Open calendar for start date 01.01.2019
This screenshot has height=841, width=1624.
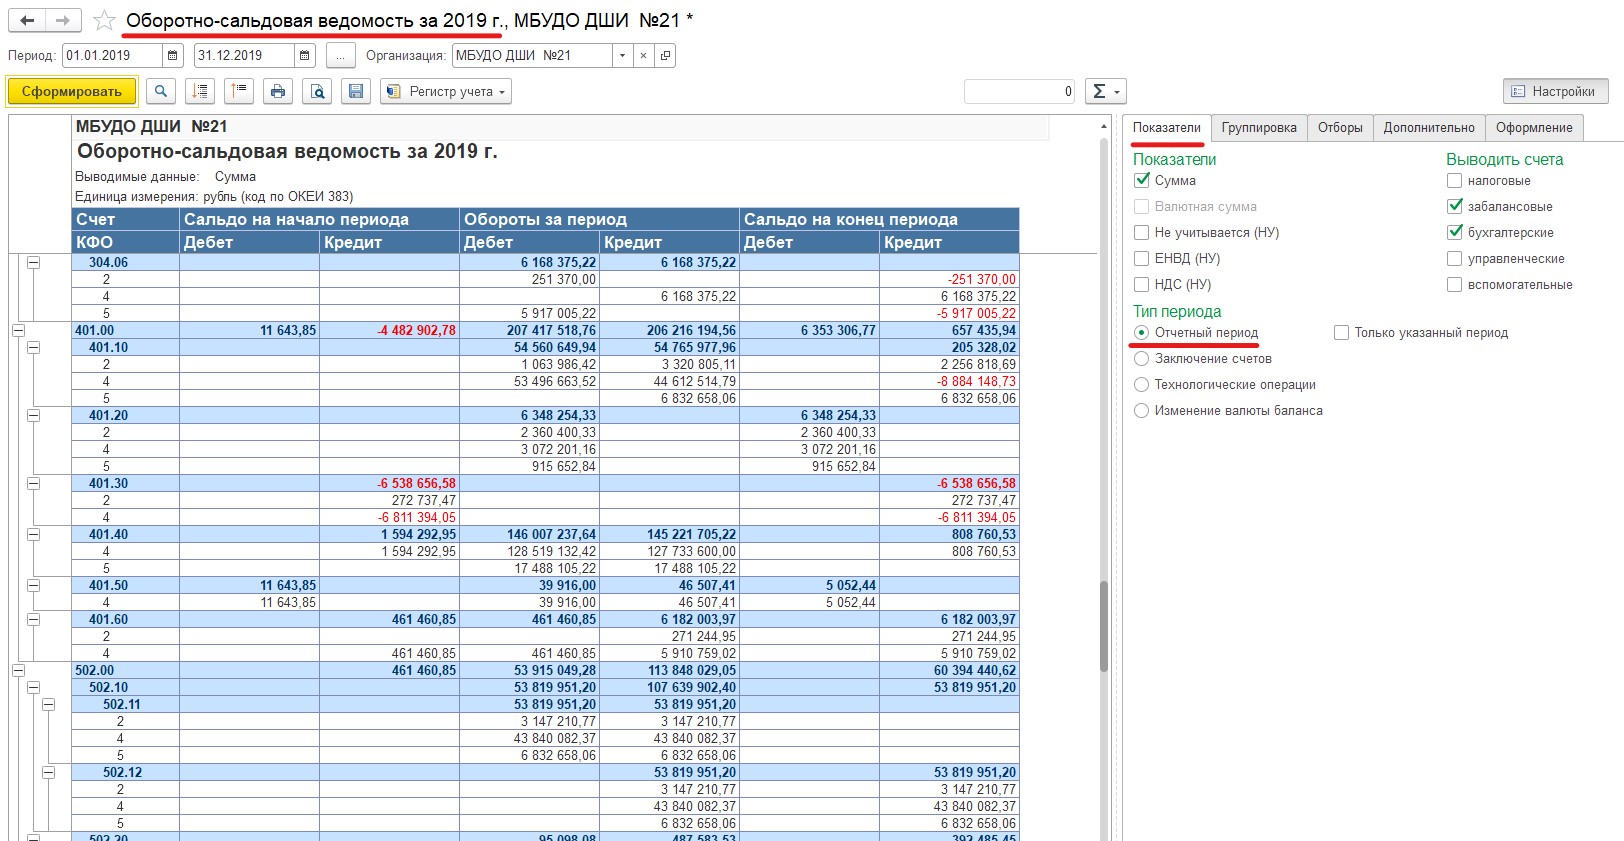point(173,56)
